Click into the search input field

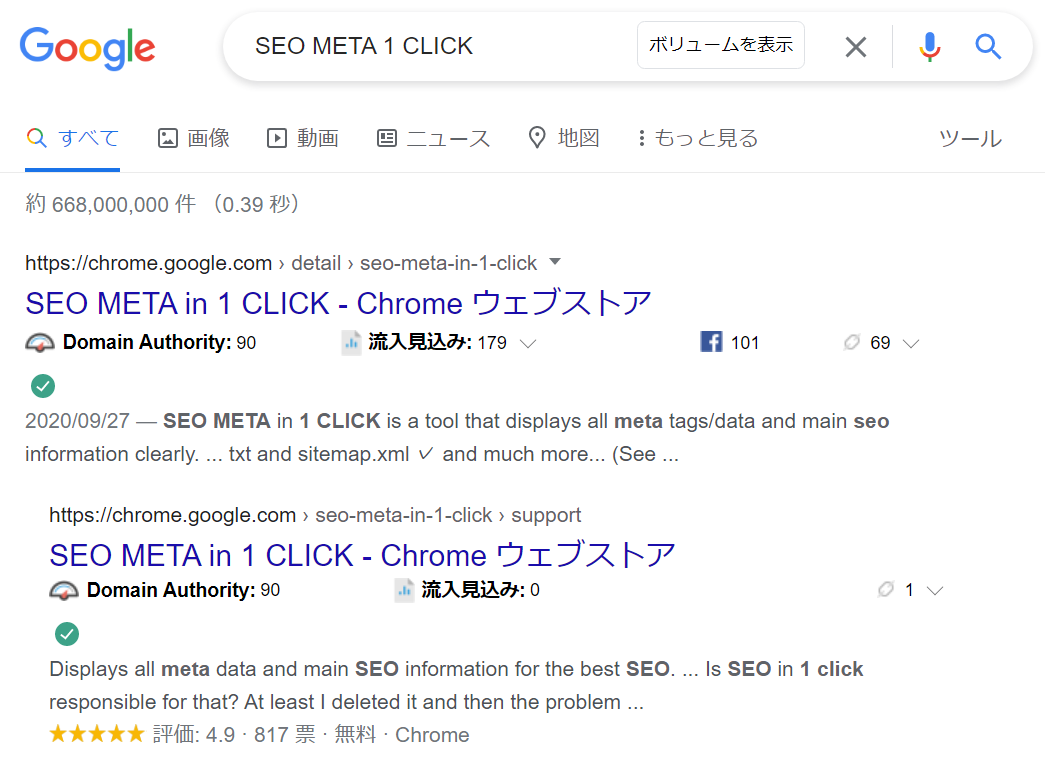point(440,46)
